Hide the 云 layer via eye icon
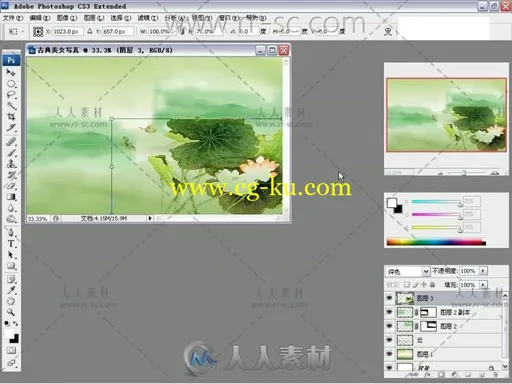Viewport: 512px width, 384px height. 389,340
